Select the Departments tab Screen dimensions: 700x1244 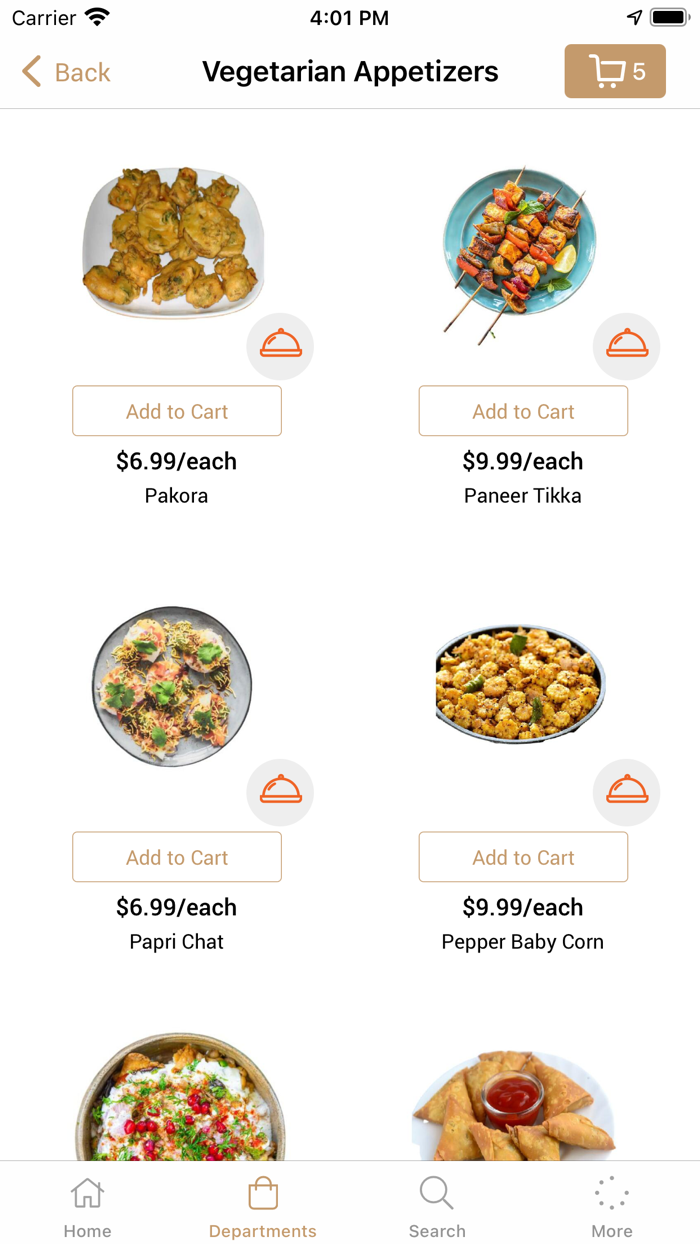262,1202
